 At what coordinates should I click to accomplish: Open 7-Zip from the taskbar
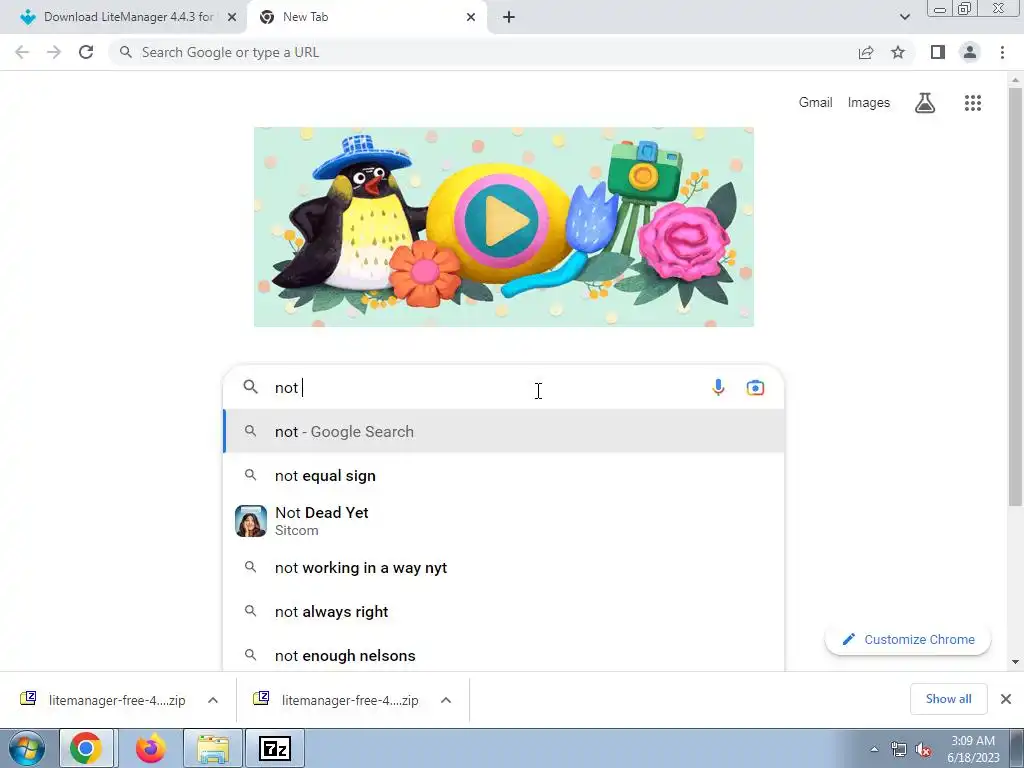click(x=274, y=748)
